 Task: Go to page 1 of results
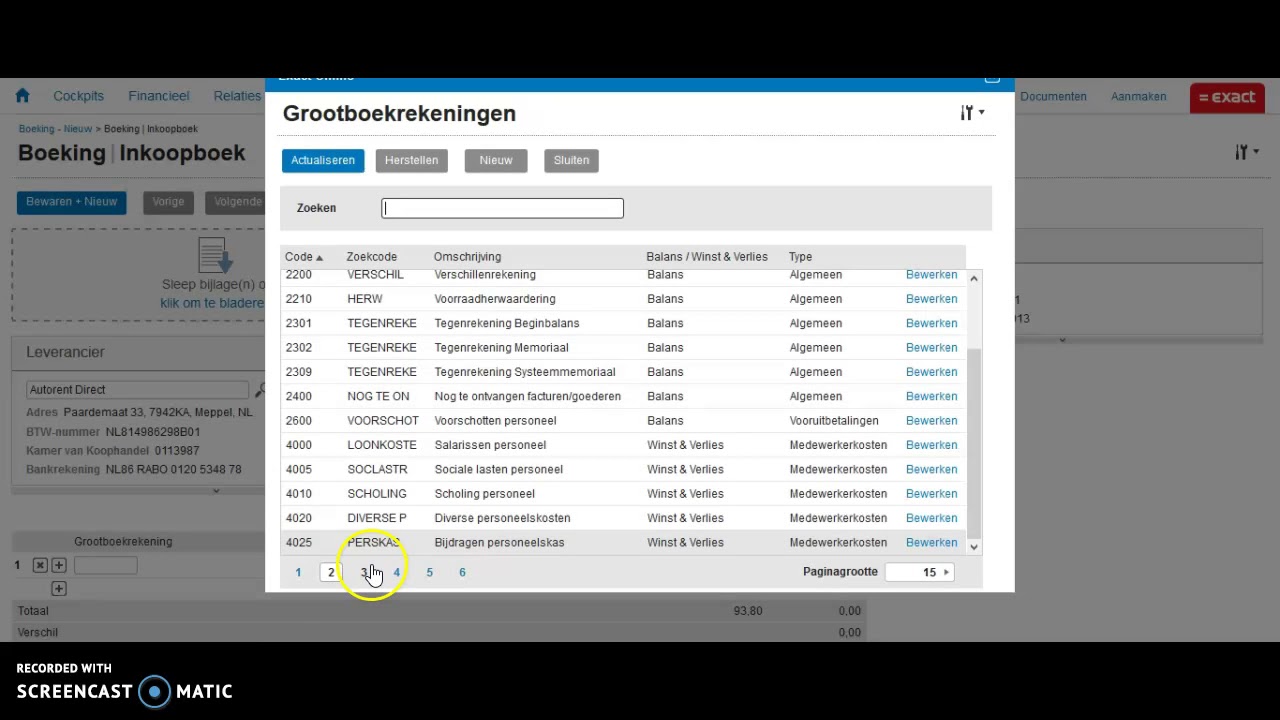(298, 572)
